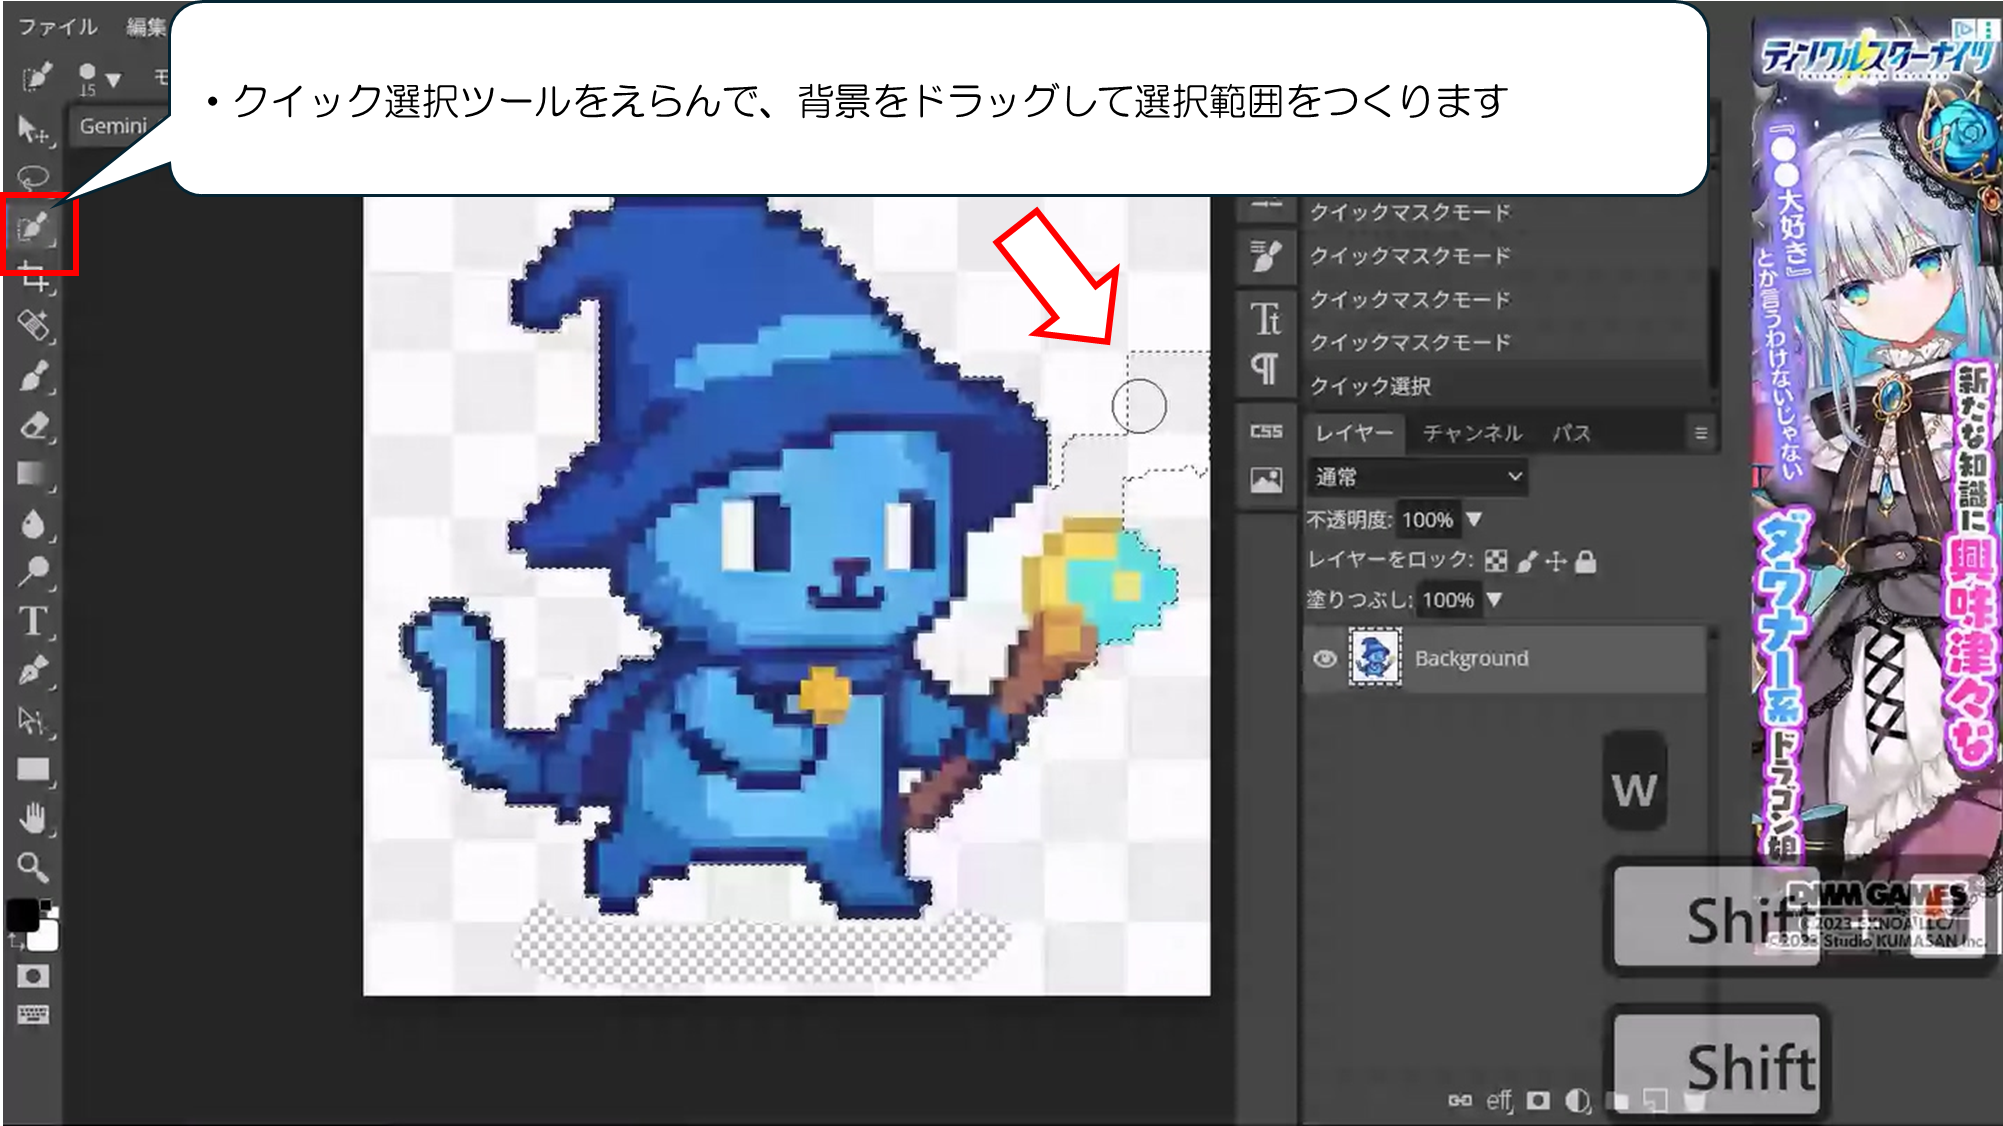
Task: Choose the Crop tool
Action: 34,278
